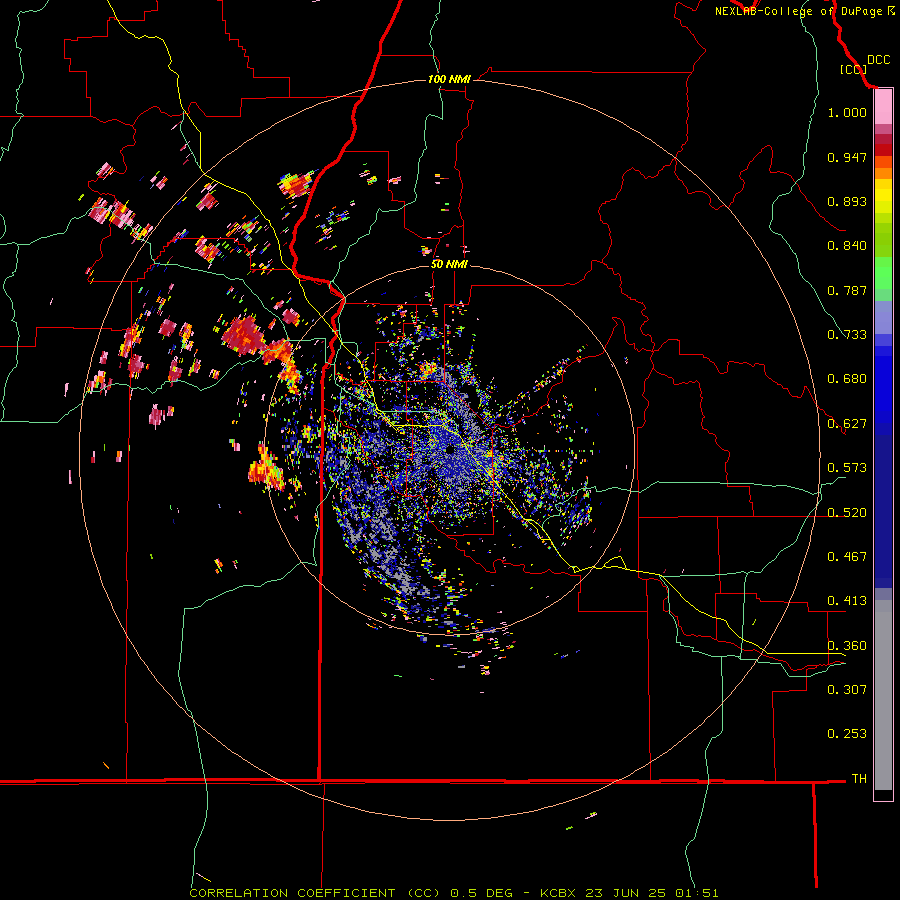Click the 0.307 colorbar value
Viewport: 900px width, 900px height.
tap(847, 690)
